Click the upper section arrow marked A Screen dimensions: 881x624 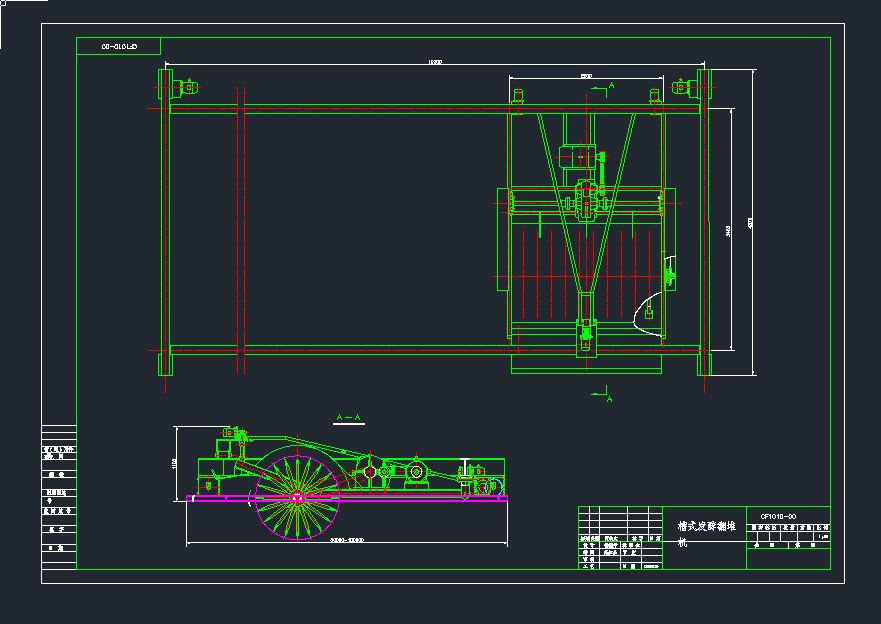tap(603, 90)
